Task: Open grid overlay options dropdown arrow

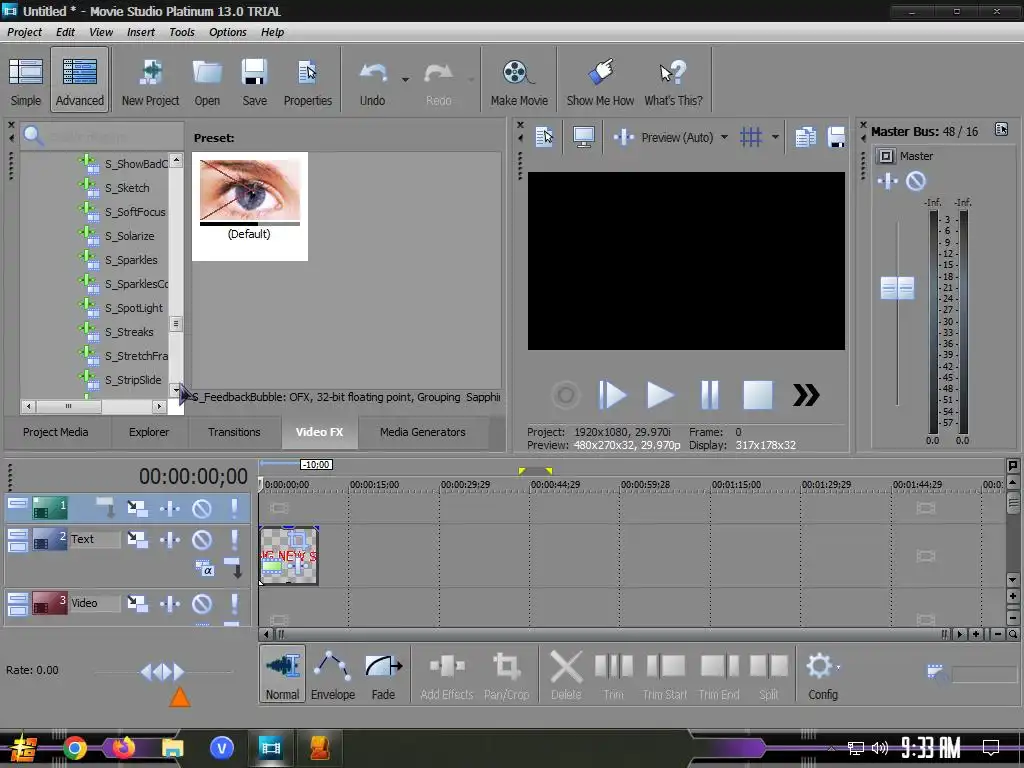Action: (x=775, y=137)
